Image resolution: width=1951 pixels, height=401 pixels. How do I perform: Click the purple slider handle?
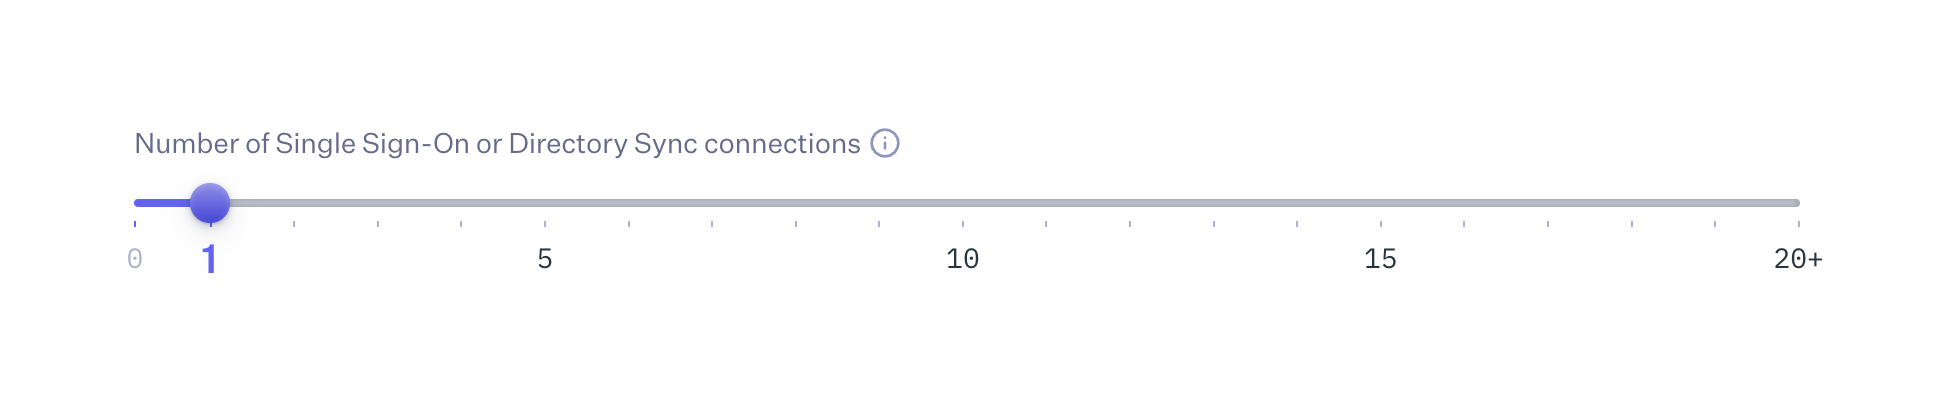point(210,203)
